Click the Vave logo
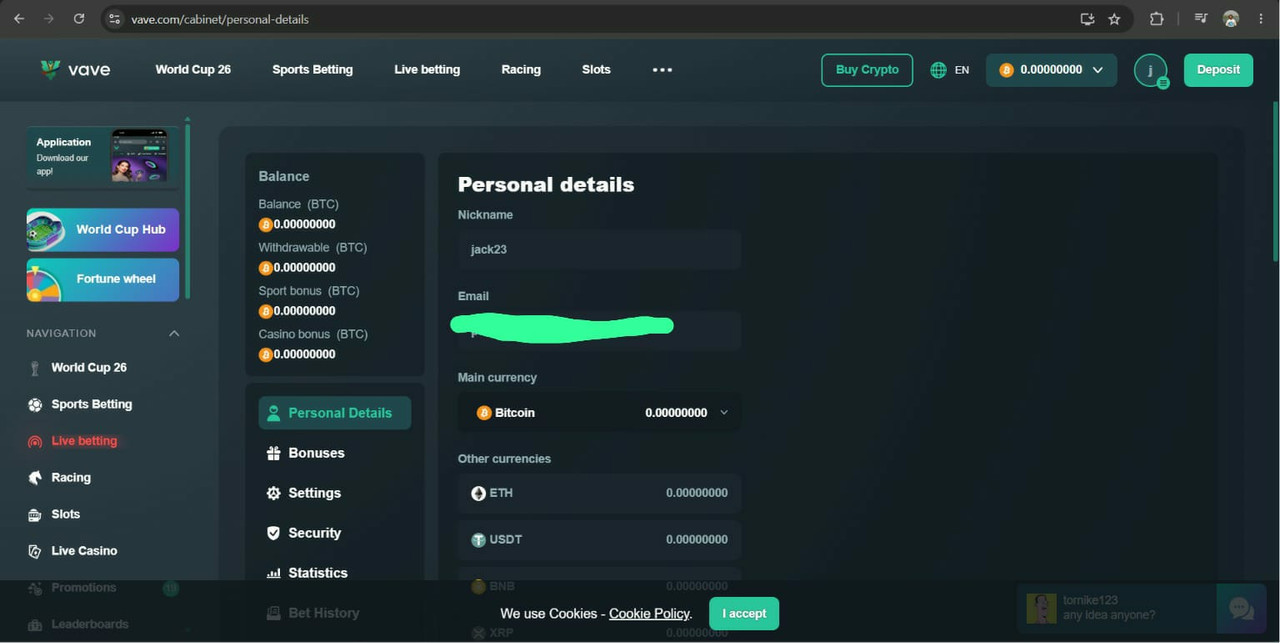 tap(75, 70)
